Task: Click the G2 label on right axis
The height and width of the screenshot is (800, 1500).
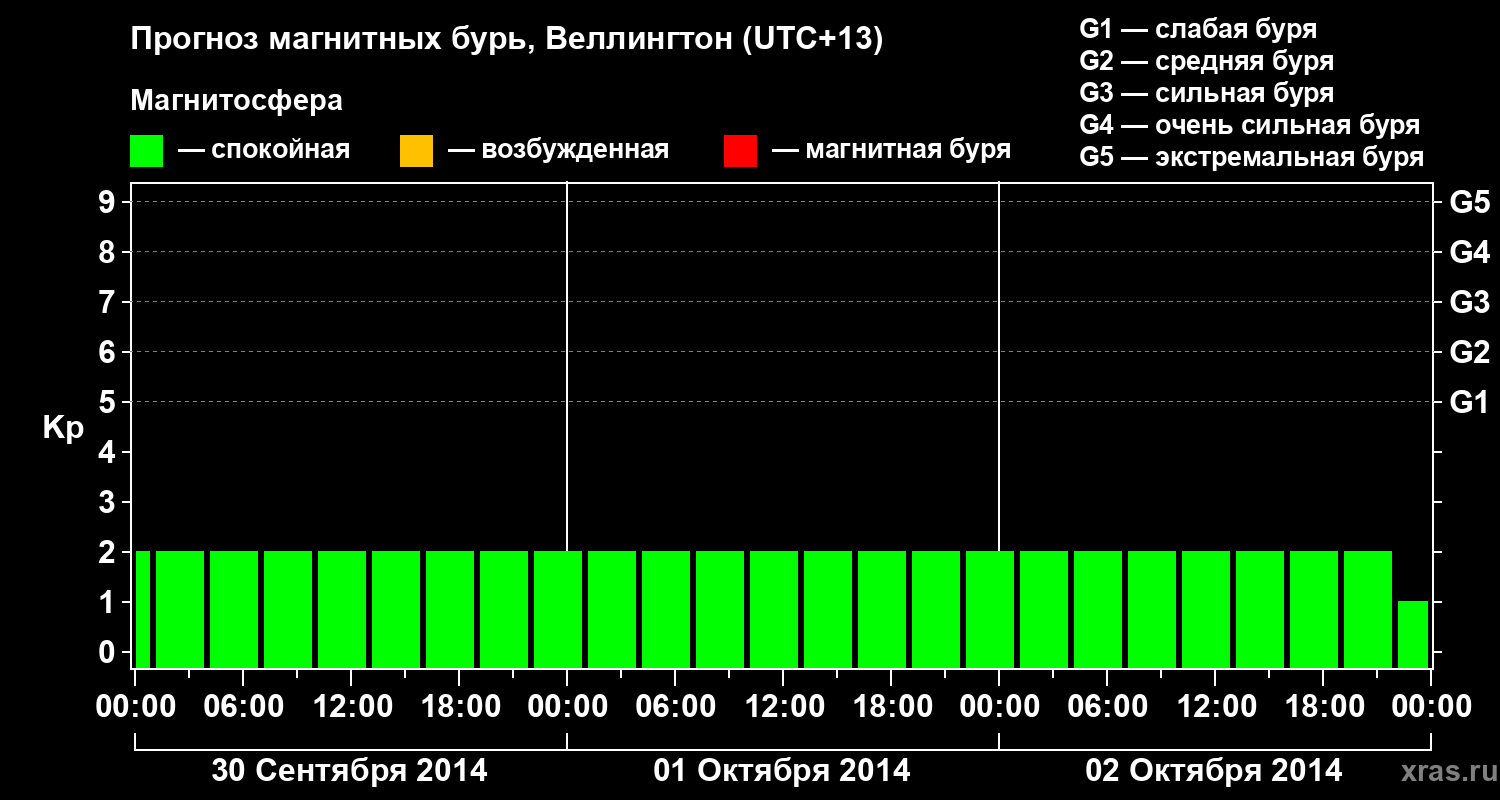Action: [x=1469, y=352]
